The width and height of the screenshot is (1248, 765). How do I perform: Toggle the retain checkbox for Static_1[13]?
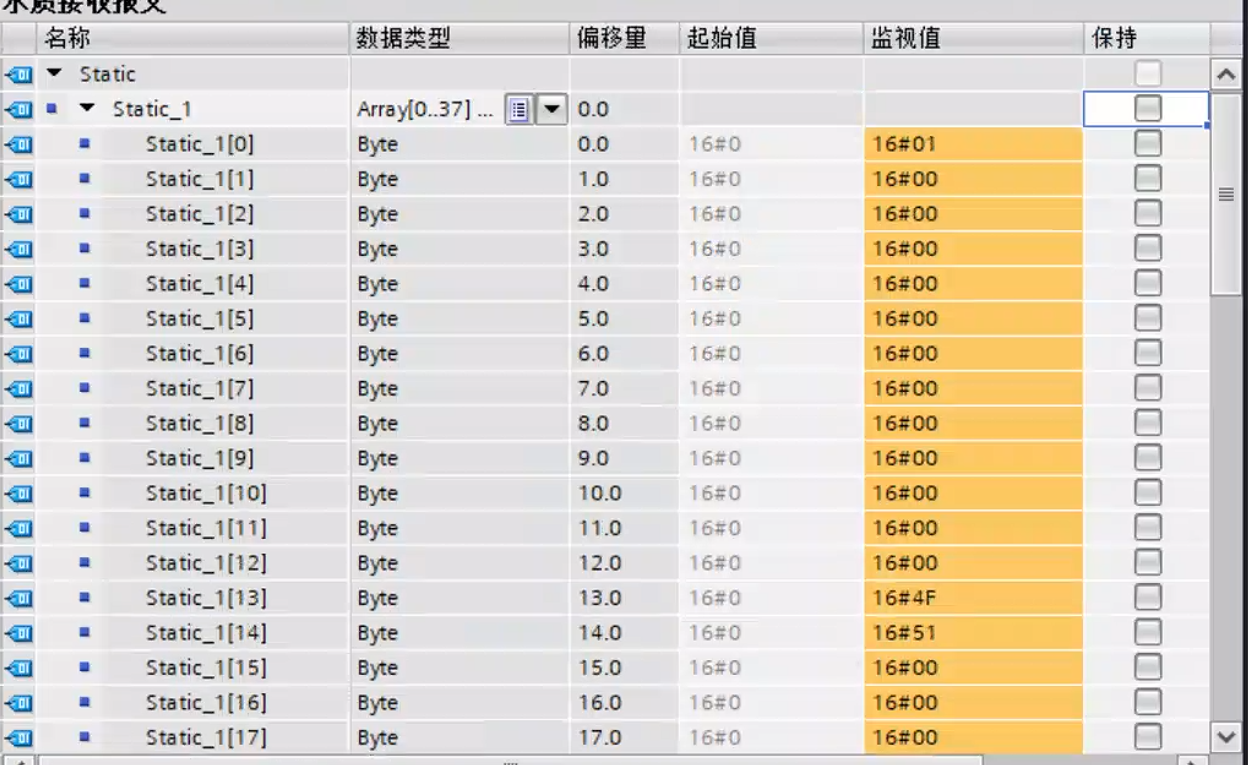point(1147,598)
